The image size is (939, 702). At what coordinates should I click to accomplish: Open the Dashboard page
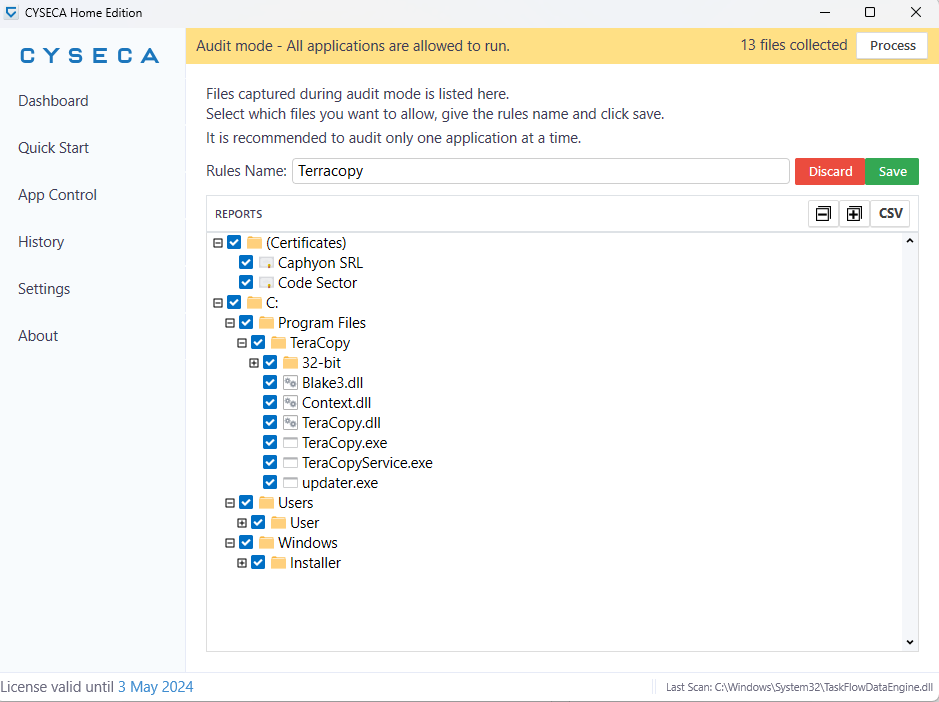[53, 101]
